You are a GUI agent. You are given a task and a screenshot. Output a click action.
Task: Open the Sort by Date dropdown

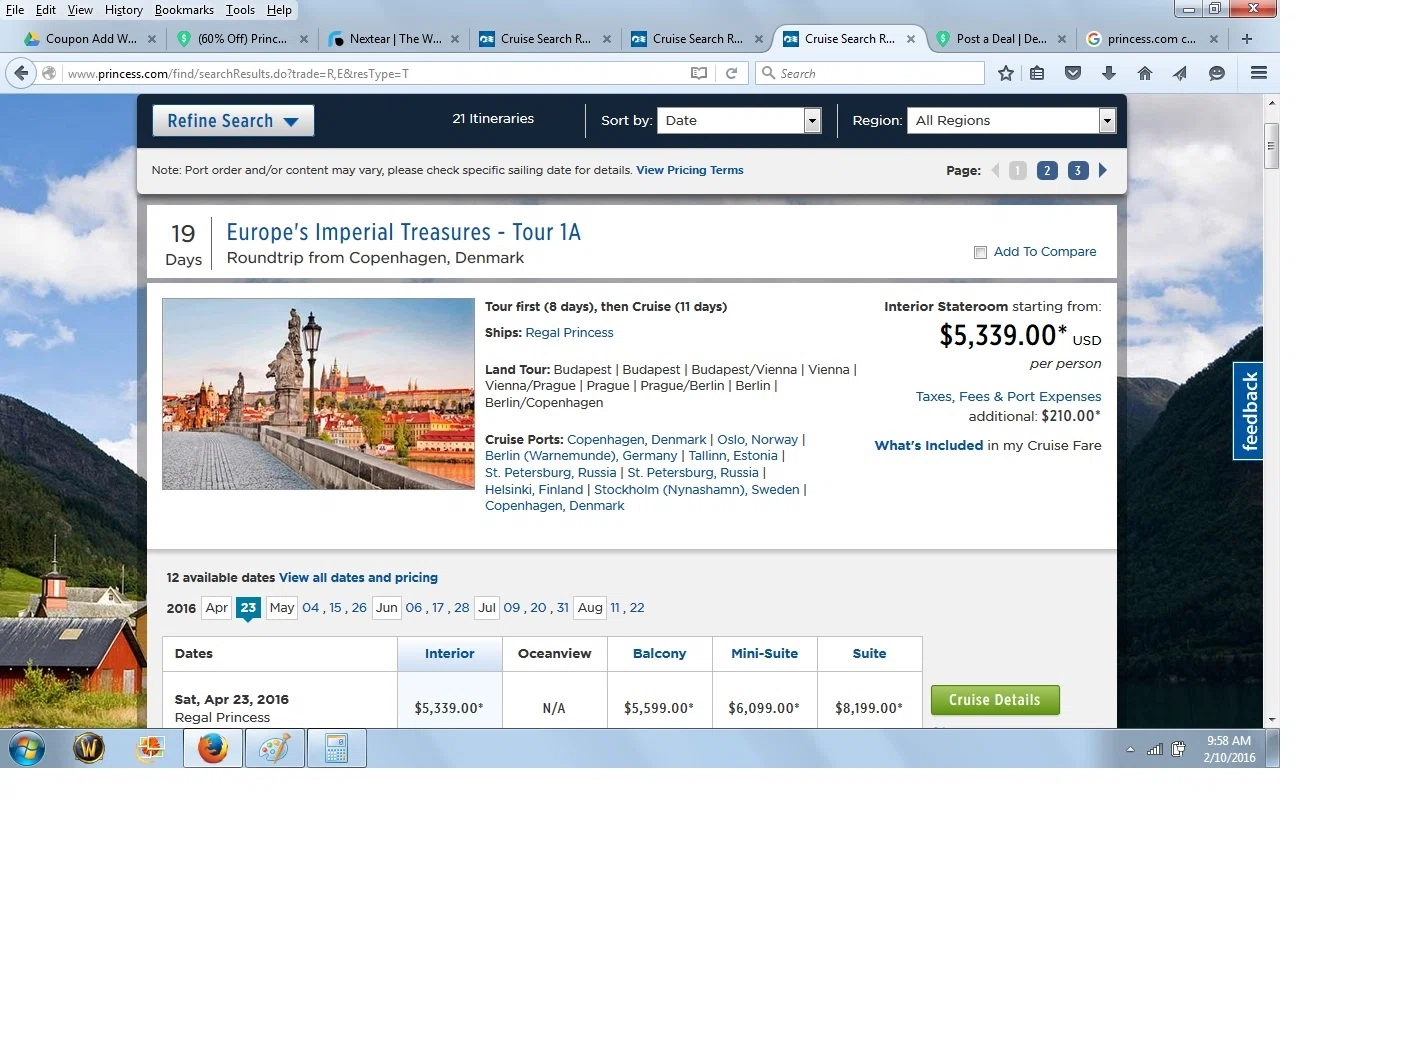pyautogui.click(x=739, y=120)
